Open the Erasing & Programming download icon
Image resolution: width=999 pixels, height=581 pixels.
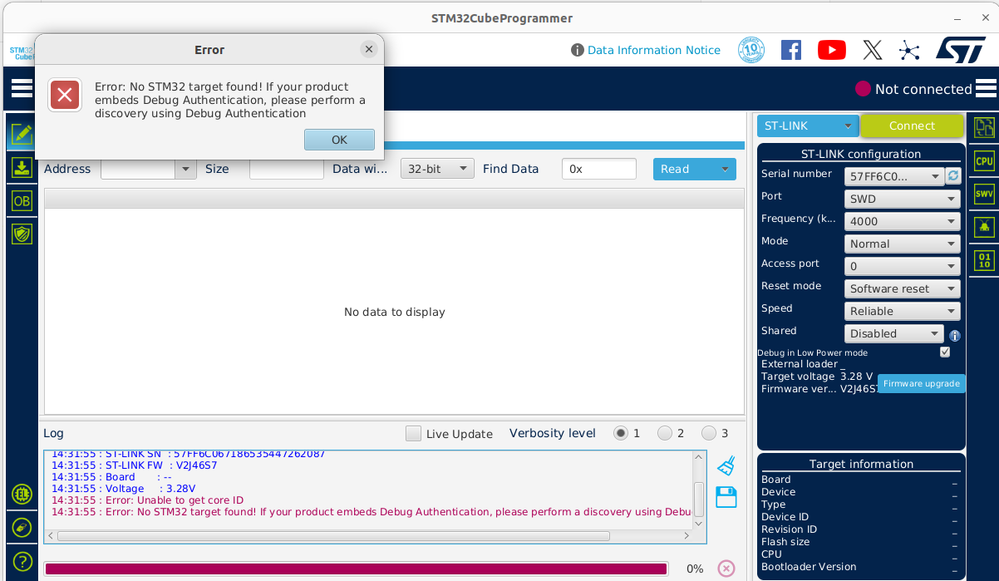click(22, 168)
